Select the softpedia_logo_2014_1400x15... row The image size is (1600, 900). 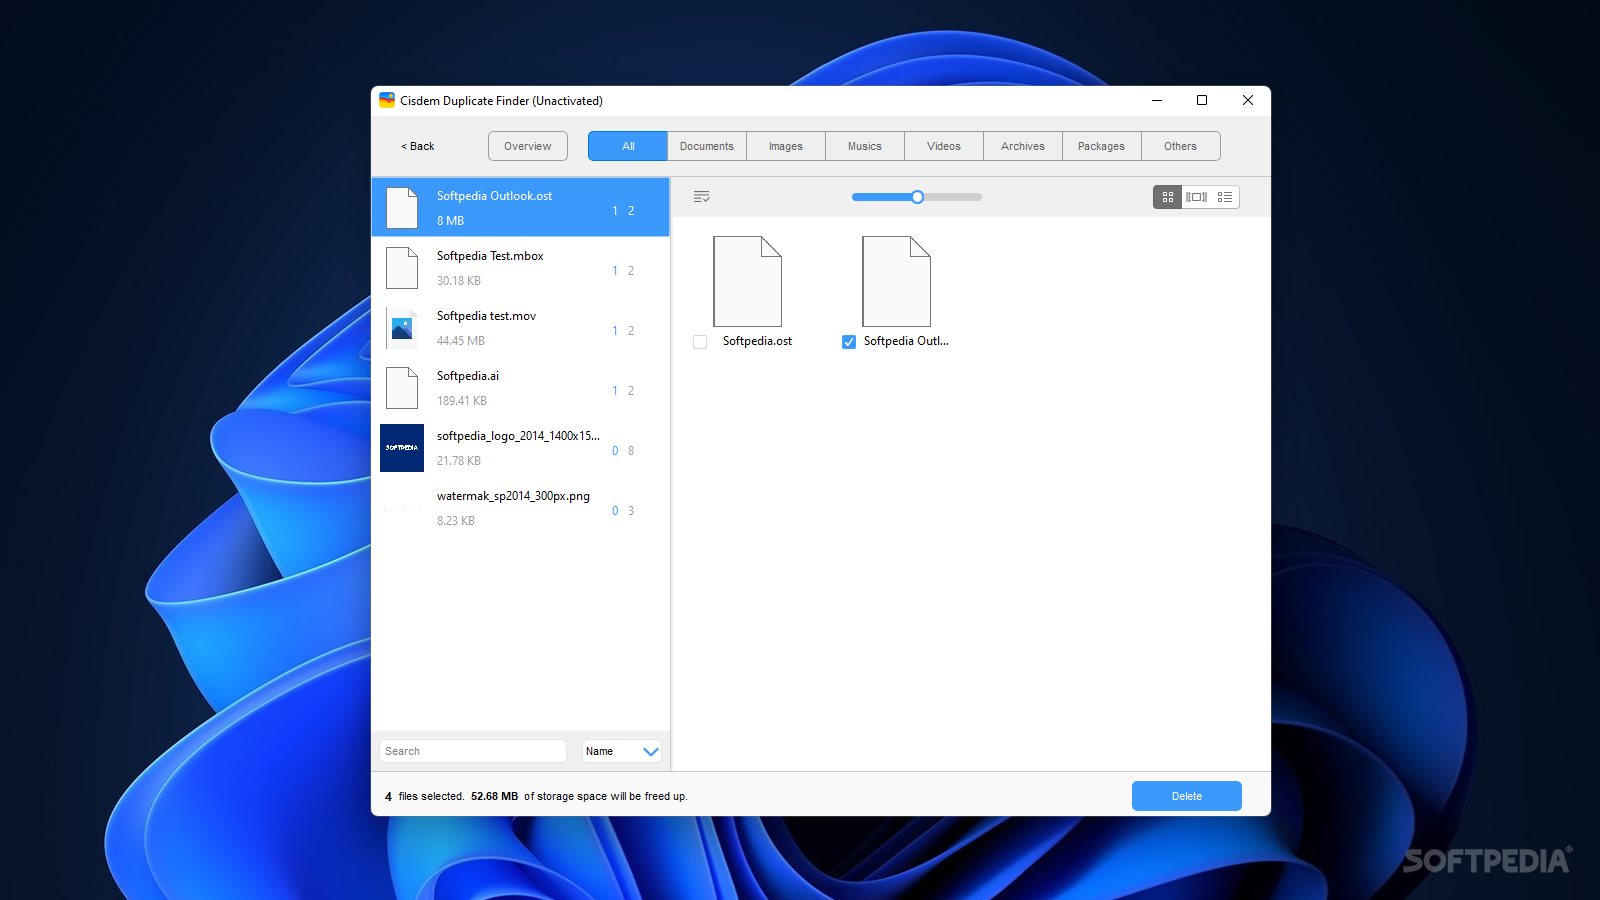[x=520, y=447]
